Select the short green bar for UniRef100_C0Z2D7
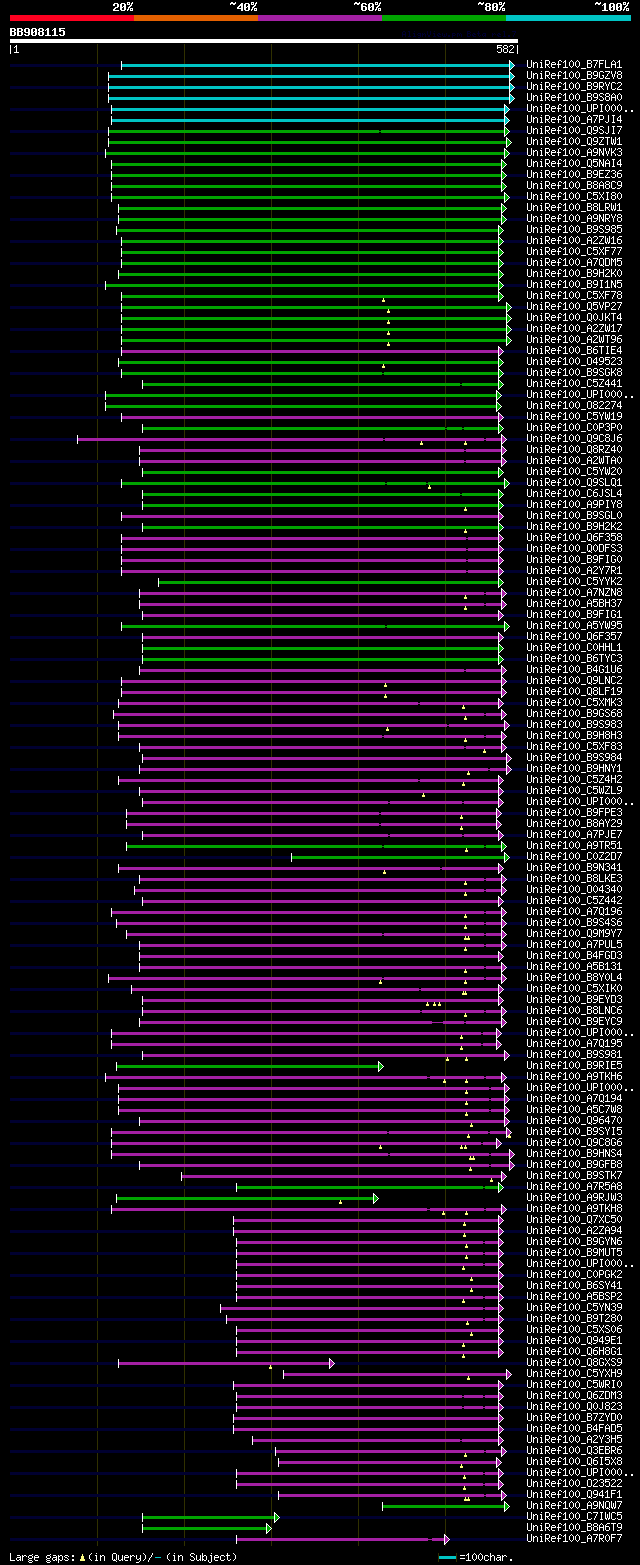This screenshot has height=1565, width=640. coord(400,857)
